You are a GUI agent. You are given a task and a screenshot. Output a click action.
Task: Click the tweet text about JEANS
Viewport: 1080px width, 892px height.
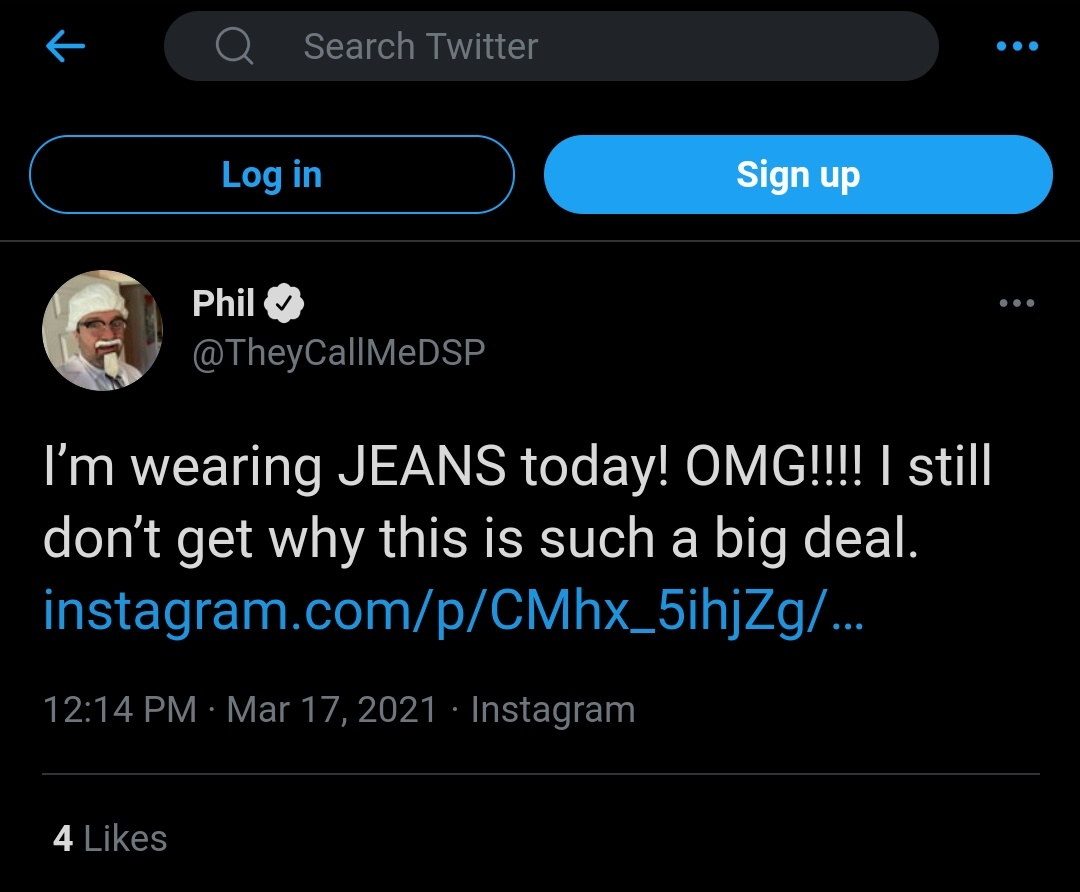pos(517,501)
